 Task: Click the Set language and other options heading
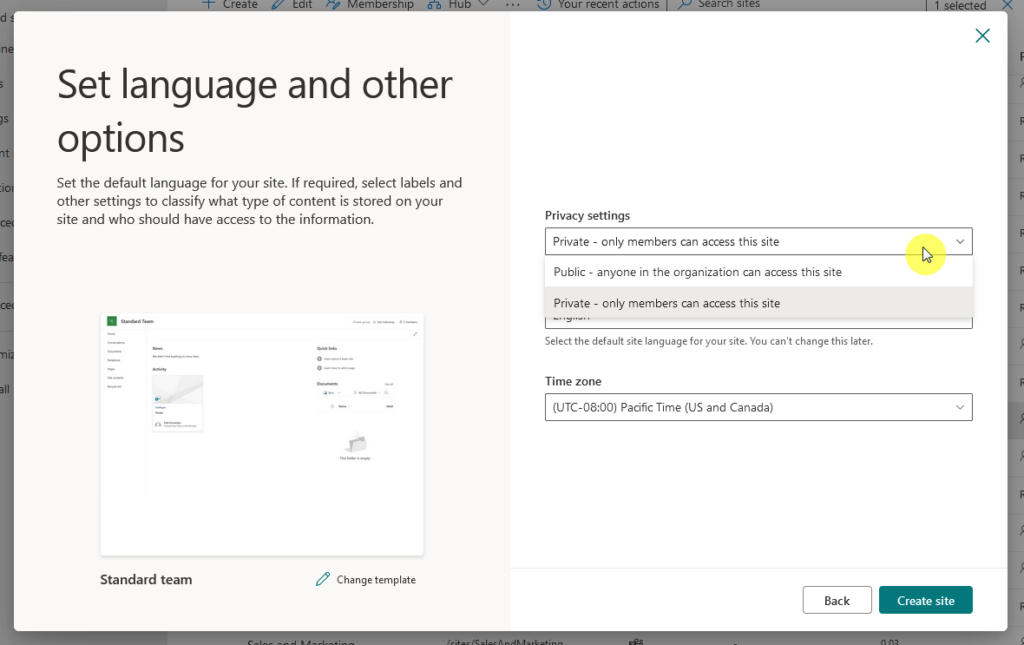255,111
